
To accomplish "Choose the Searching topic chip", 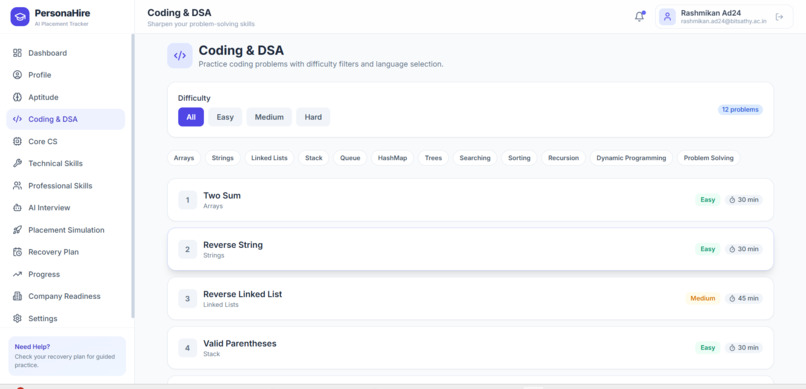I will click(x=475, y=158).
